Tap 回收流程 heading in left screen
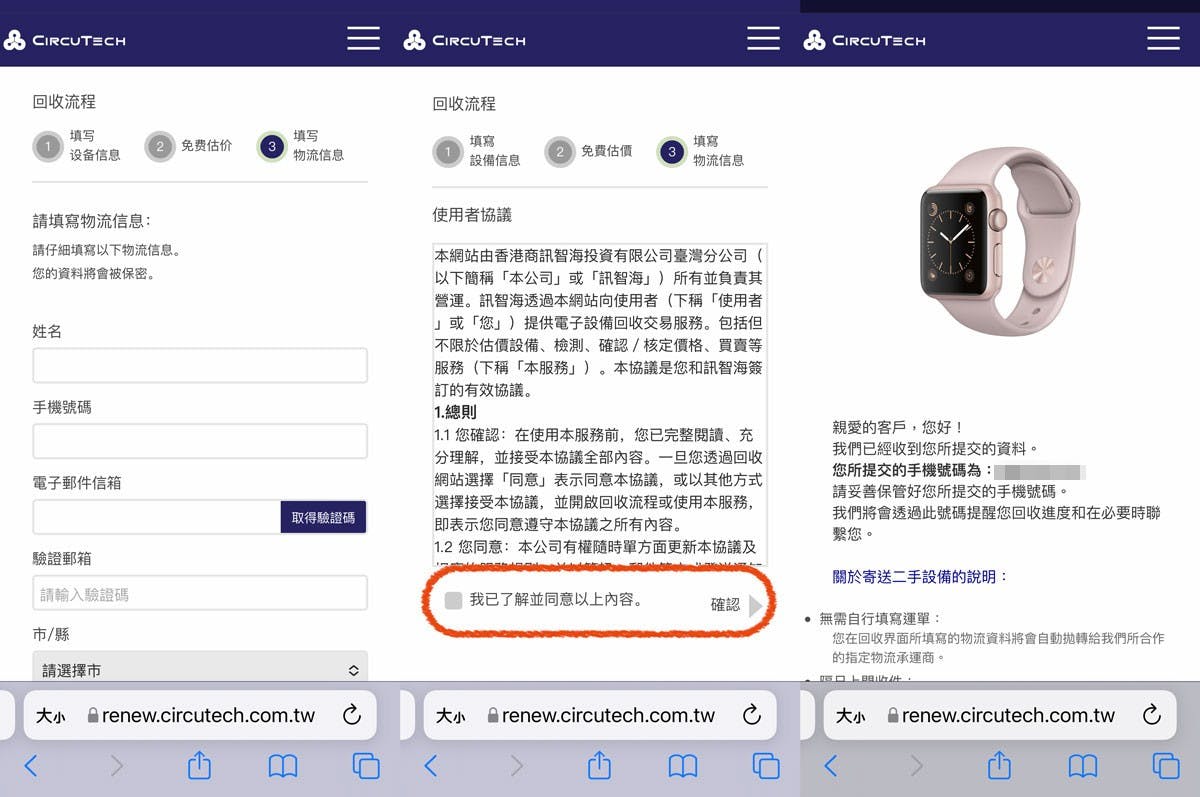 pyautogui.click(x=64, y=102)
